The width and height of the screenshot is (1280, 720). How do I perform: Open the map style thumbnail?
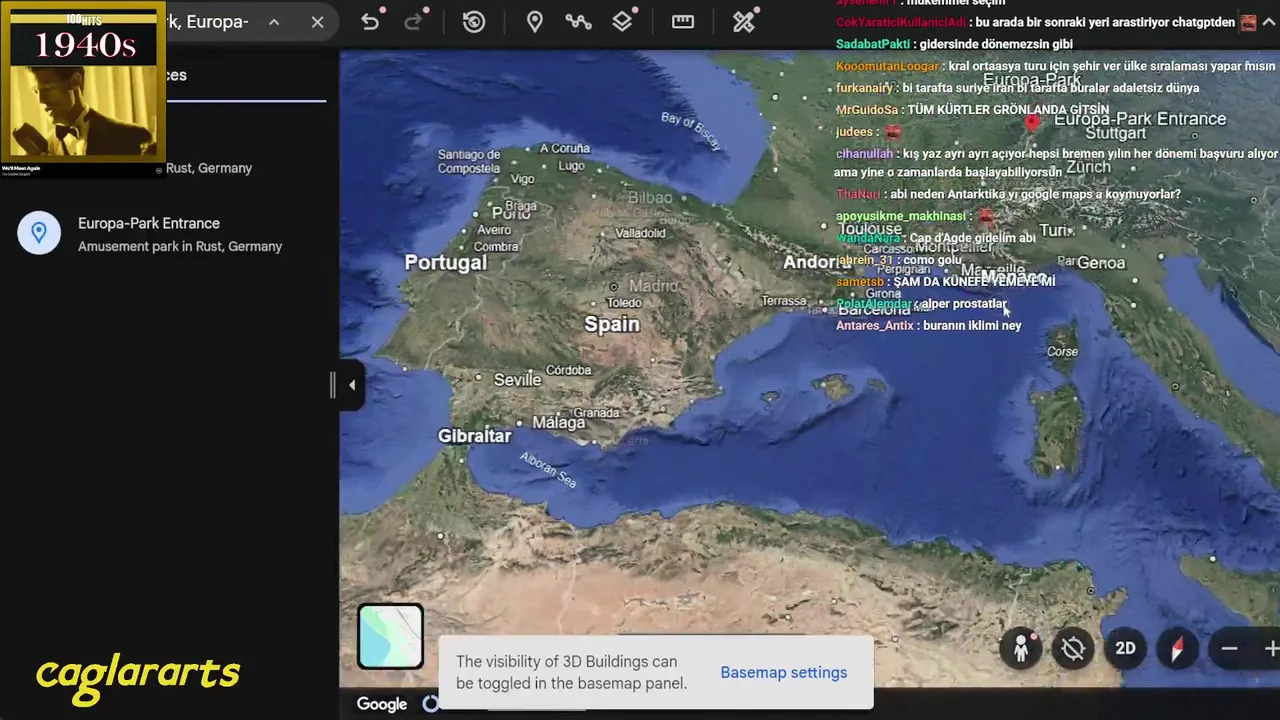[390, 636]
